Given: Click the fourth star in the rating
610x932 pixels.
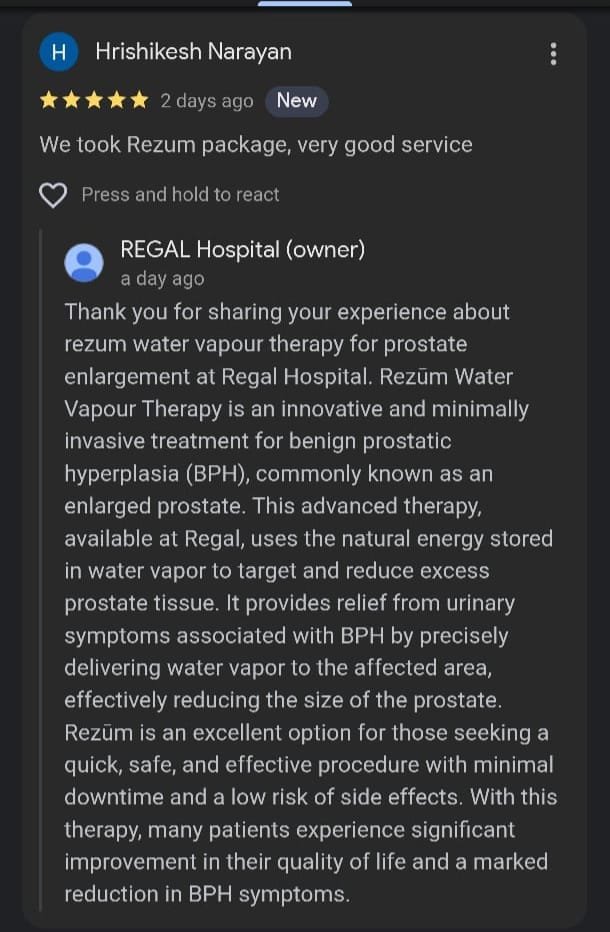Looking at the screenshot, I should tap(116, 101).
